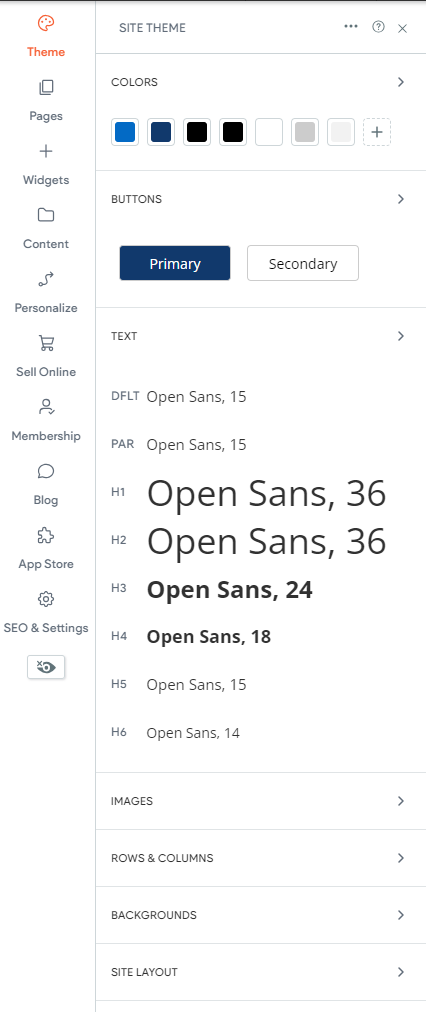Viewport: 426px width, 1012px height.
Task: Open the Images settings row
Action: tap(261, 801)
